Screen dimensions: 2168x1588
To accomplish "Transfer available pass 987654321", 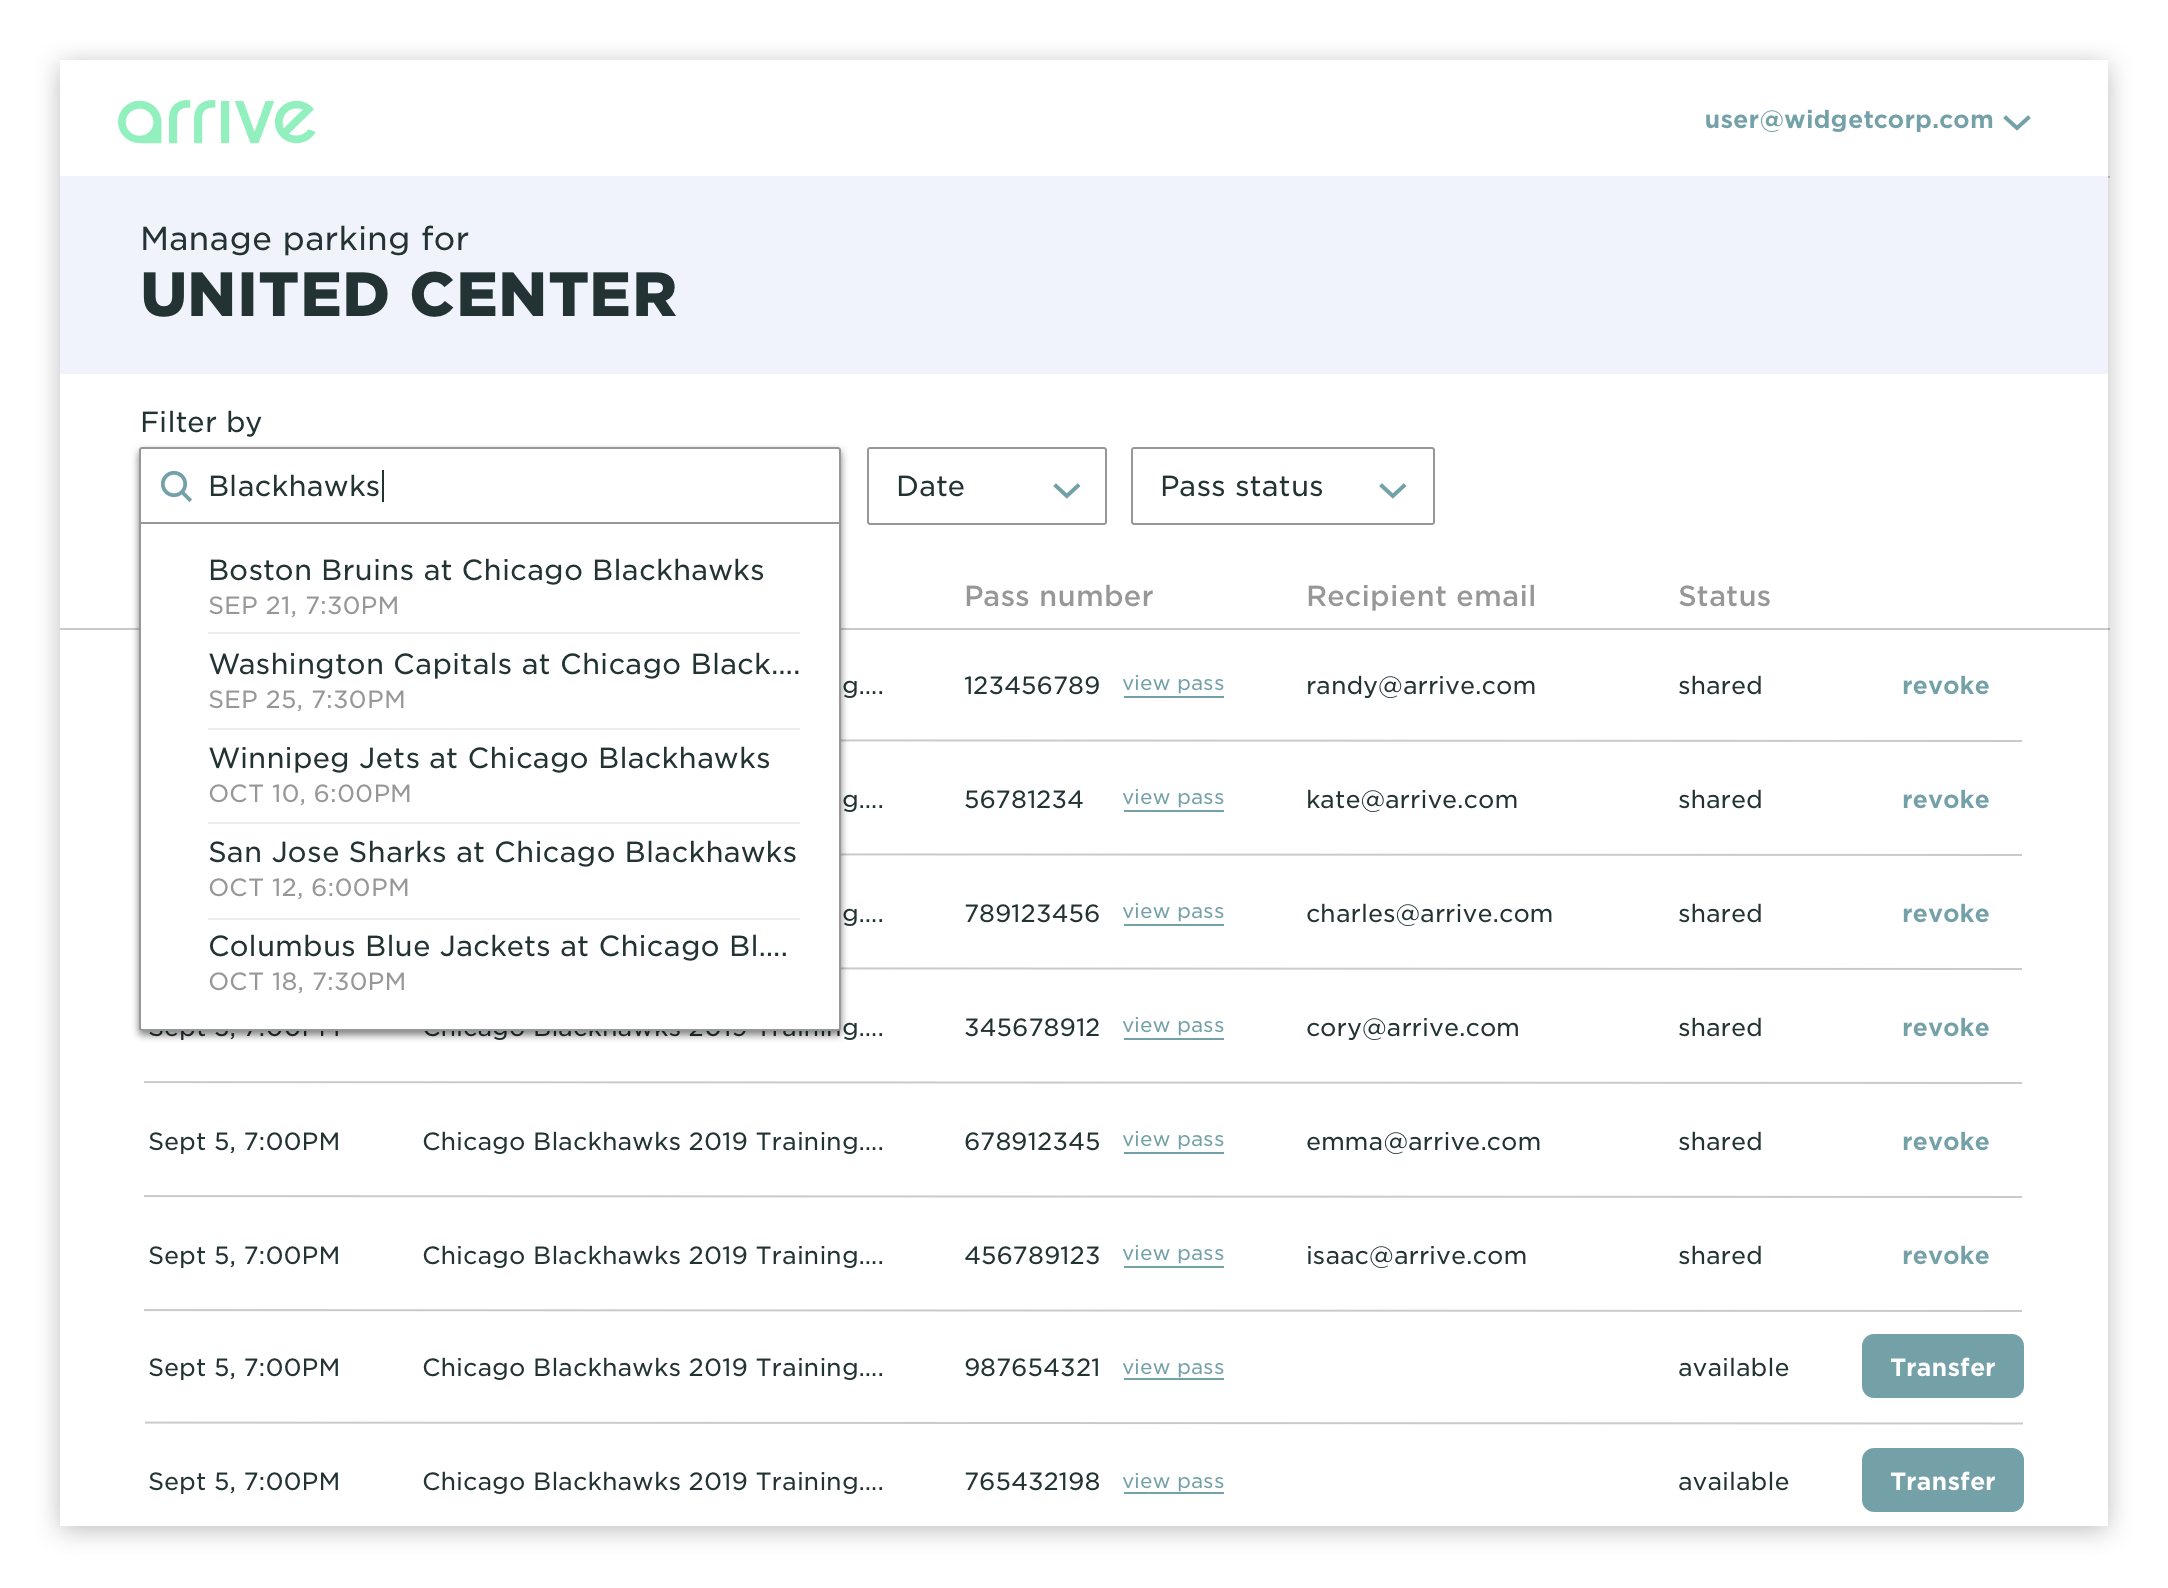I will coord(1942,1367).
